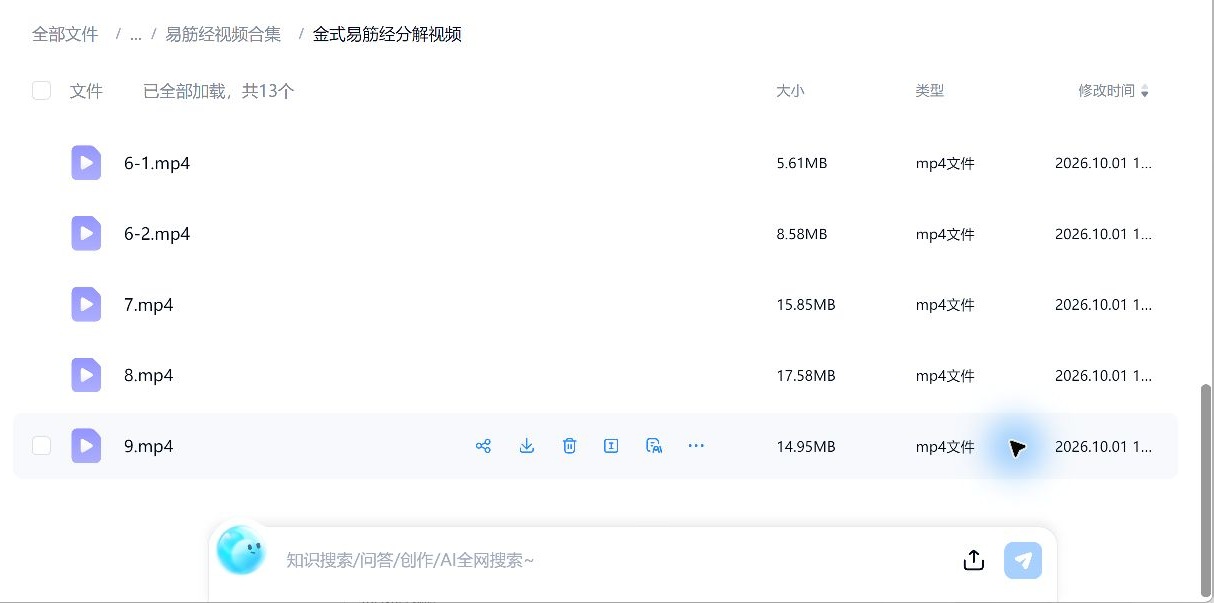Share the 9.mp4 file
Image resolution: width=1214 pixels, height=603 pixels.
483,446
